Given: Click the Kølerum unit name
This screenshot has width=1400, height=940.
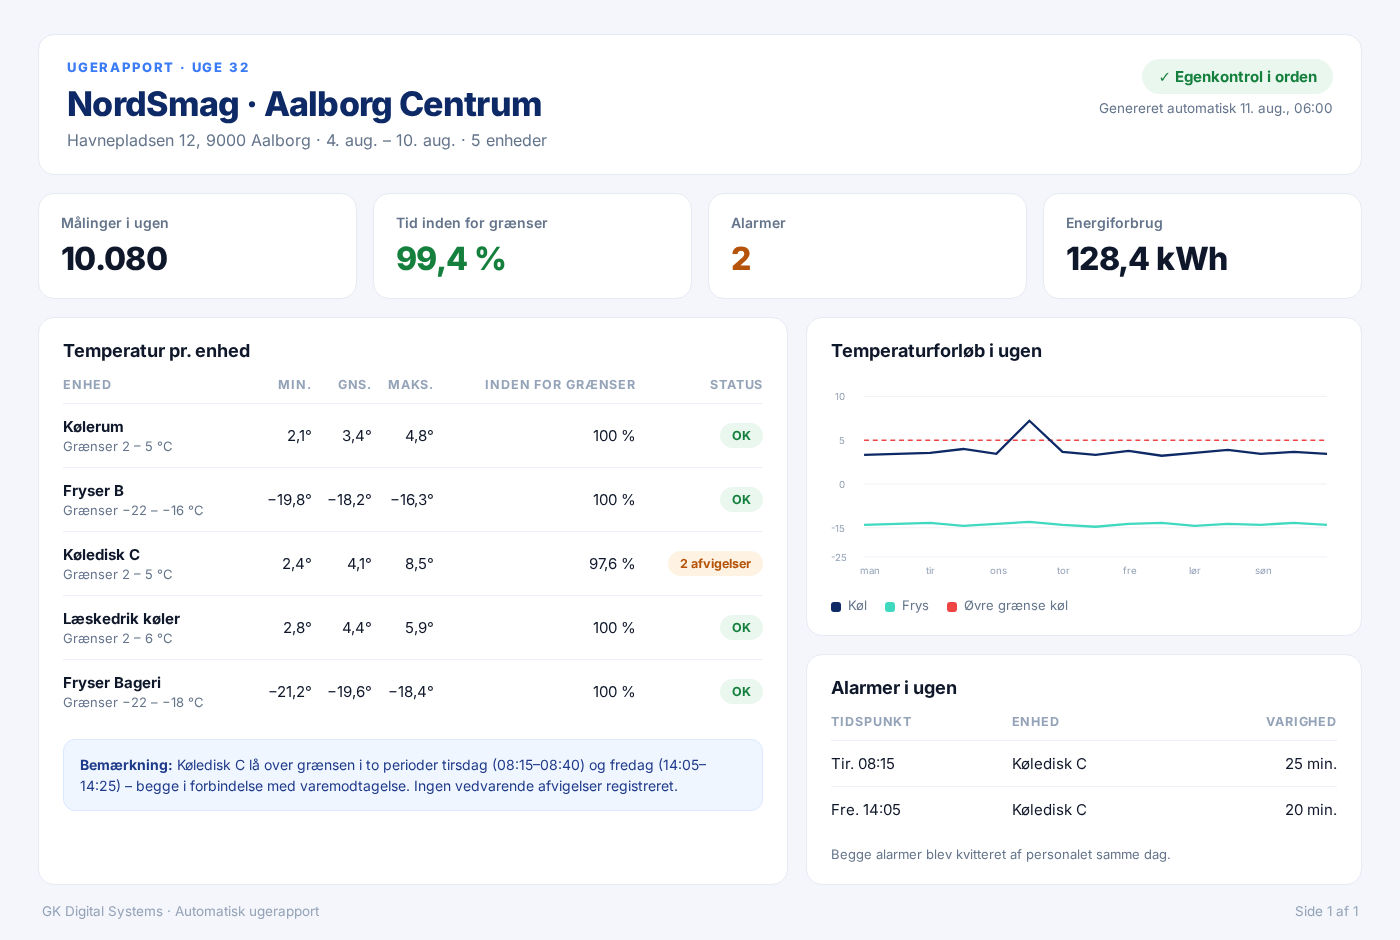Looking at the screenshot, I should coord(93,427).
